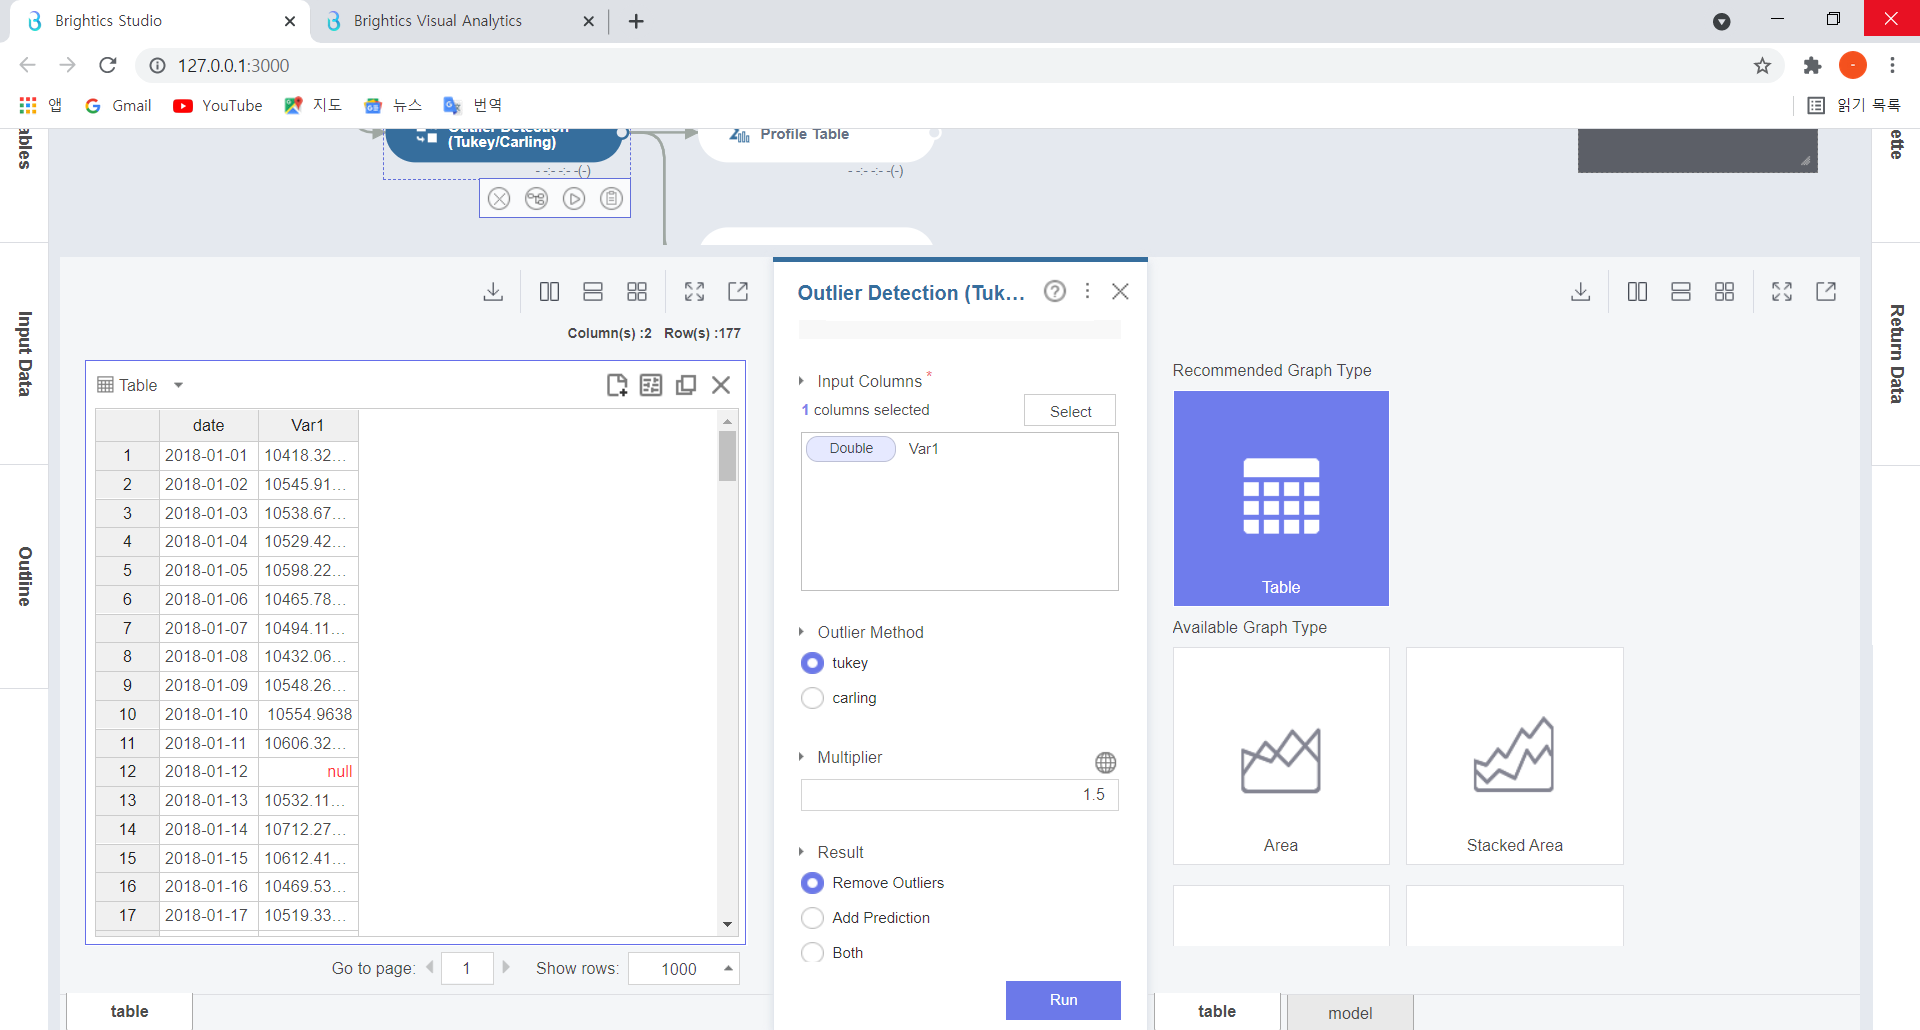Viewport: 1920px width, 1030px height.
Task: Close the Outlier Detection properties panel
Action: 1120,291
